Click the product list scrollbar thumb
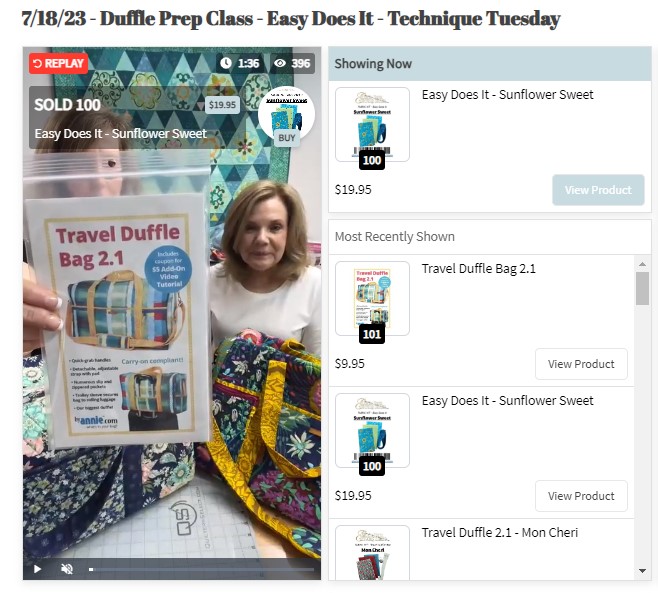The width and height of the screenshot is (658, 593). (x=642, y=288)
